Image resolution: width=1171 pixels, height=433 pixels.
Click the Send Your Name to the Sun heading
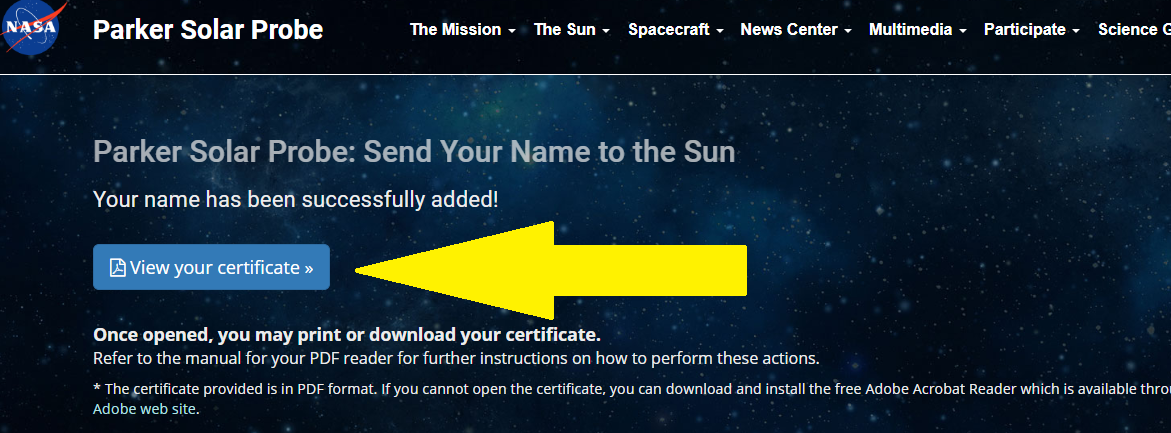(x=414, y=152)
